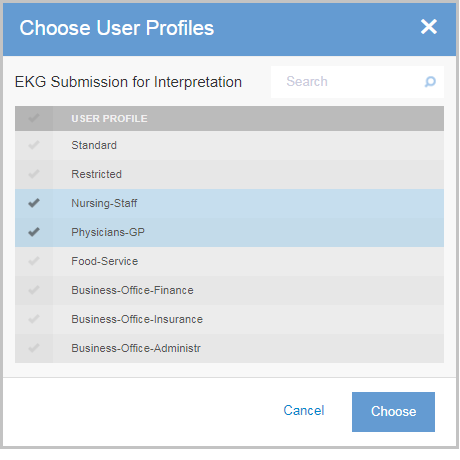460x460 pixels.
Task: Select the Physicians-GP row label
Action: pyautogui.click(x=108, y=232)
